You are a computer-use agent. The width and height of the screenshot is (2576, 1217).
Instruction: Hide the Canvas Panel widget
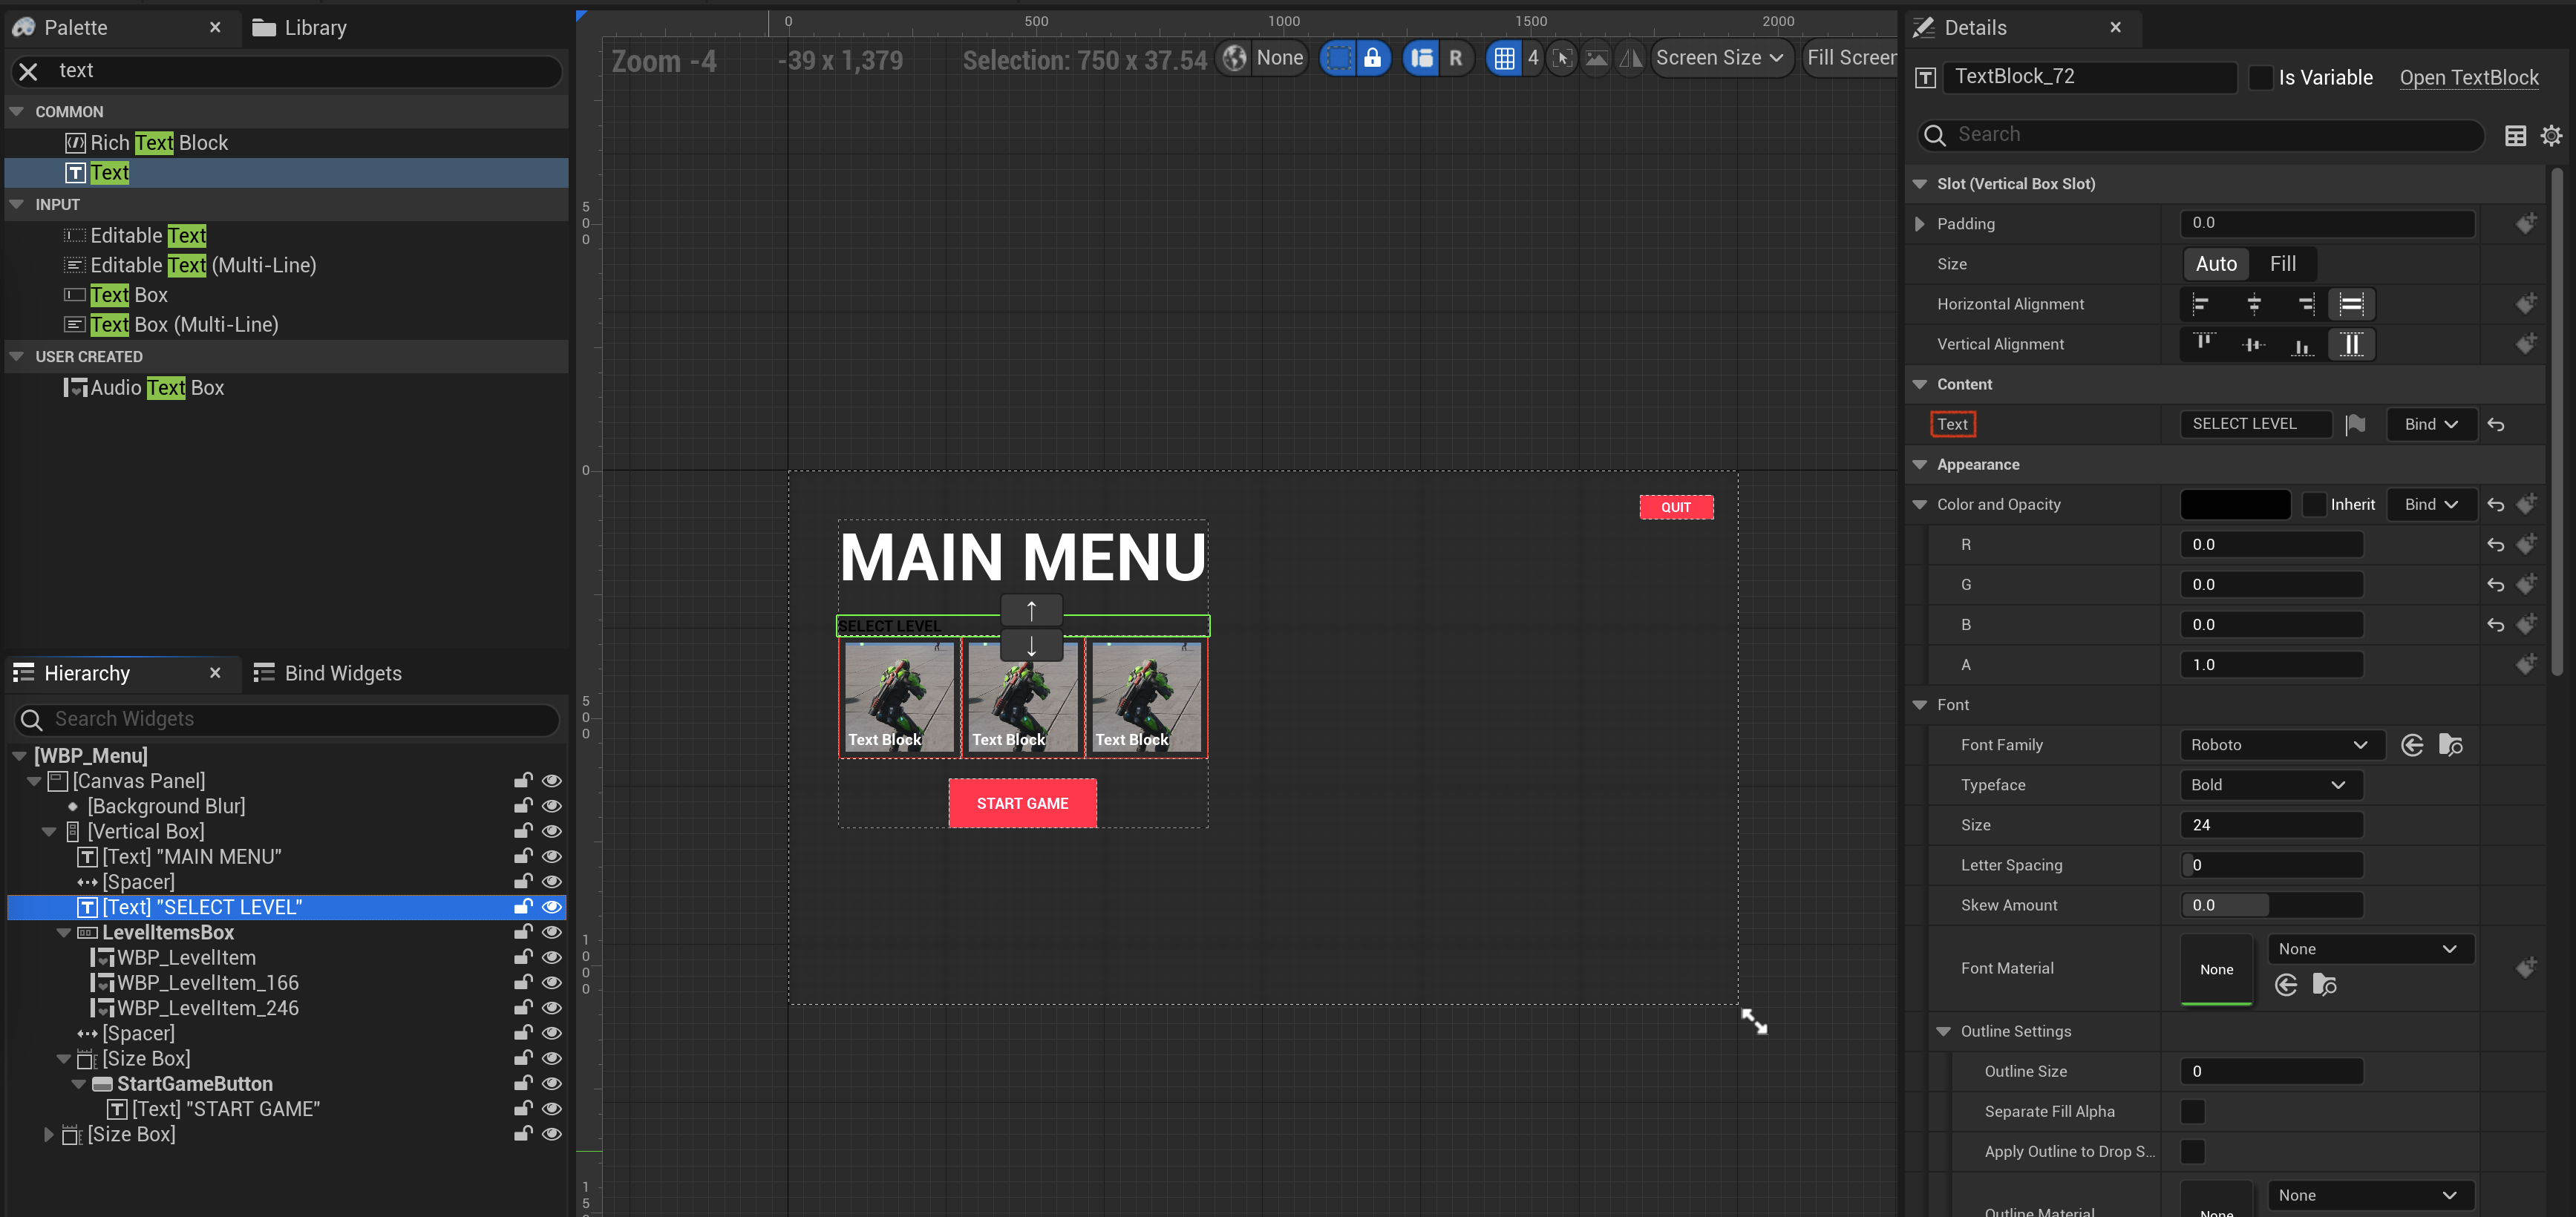pyautogui.click(x=551, y=781)
